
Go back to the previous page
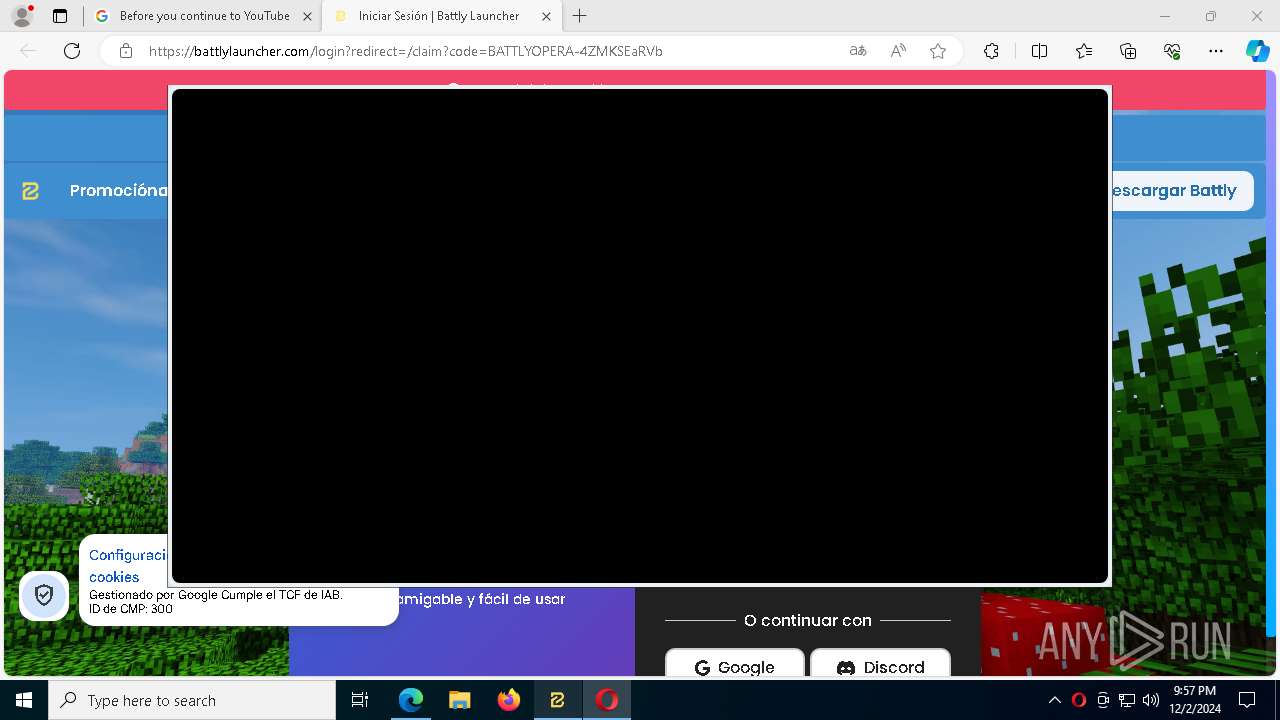[28, 51]
